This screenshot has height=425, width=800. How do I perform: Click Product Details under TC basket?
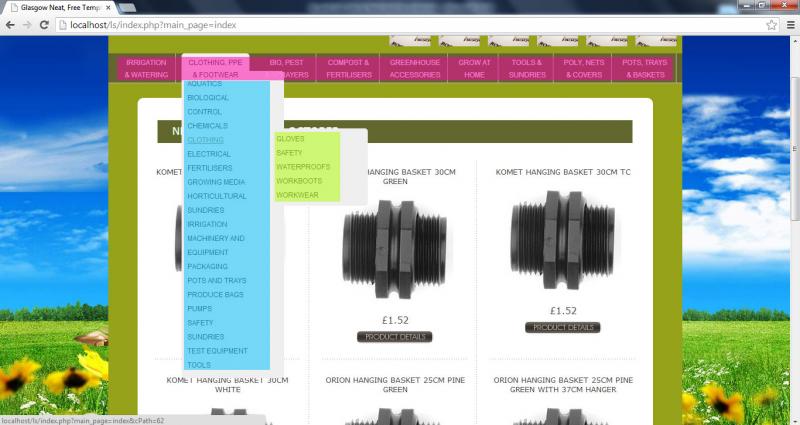[563, 328]
